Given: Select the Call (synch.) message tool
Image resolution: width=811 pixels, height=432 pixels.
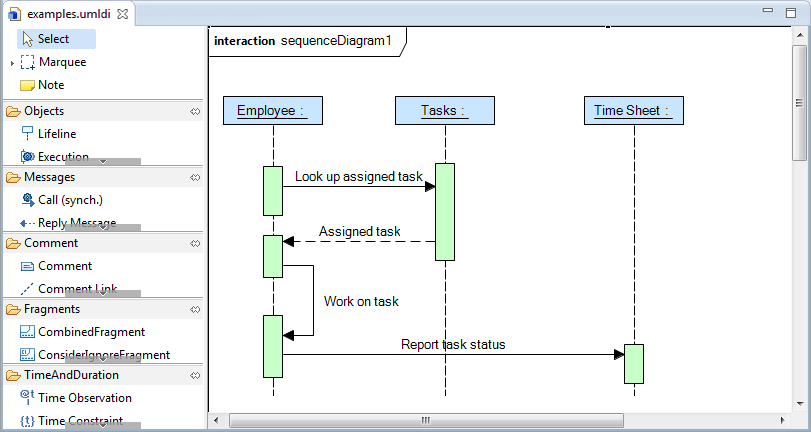Looking at the screenshot, I should pyautogui.click(x=69, y=200).
